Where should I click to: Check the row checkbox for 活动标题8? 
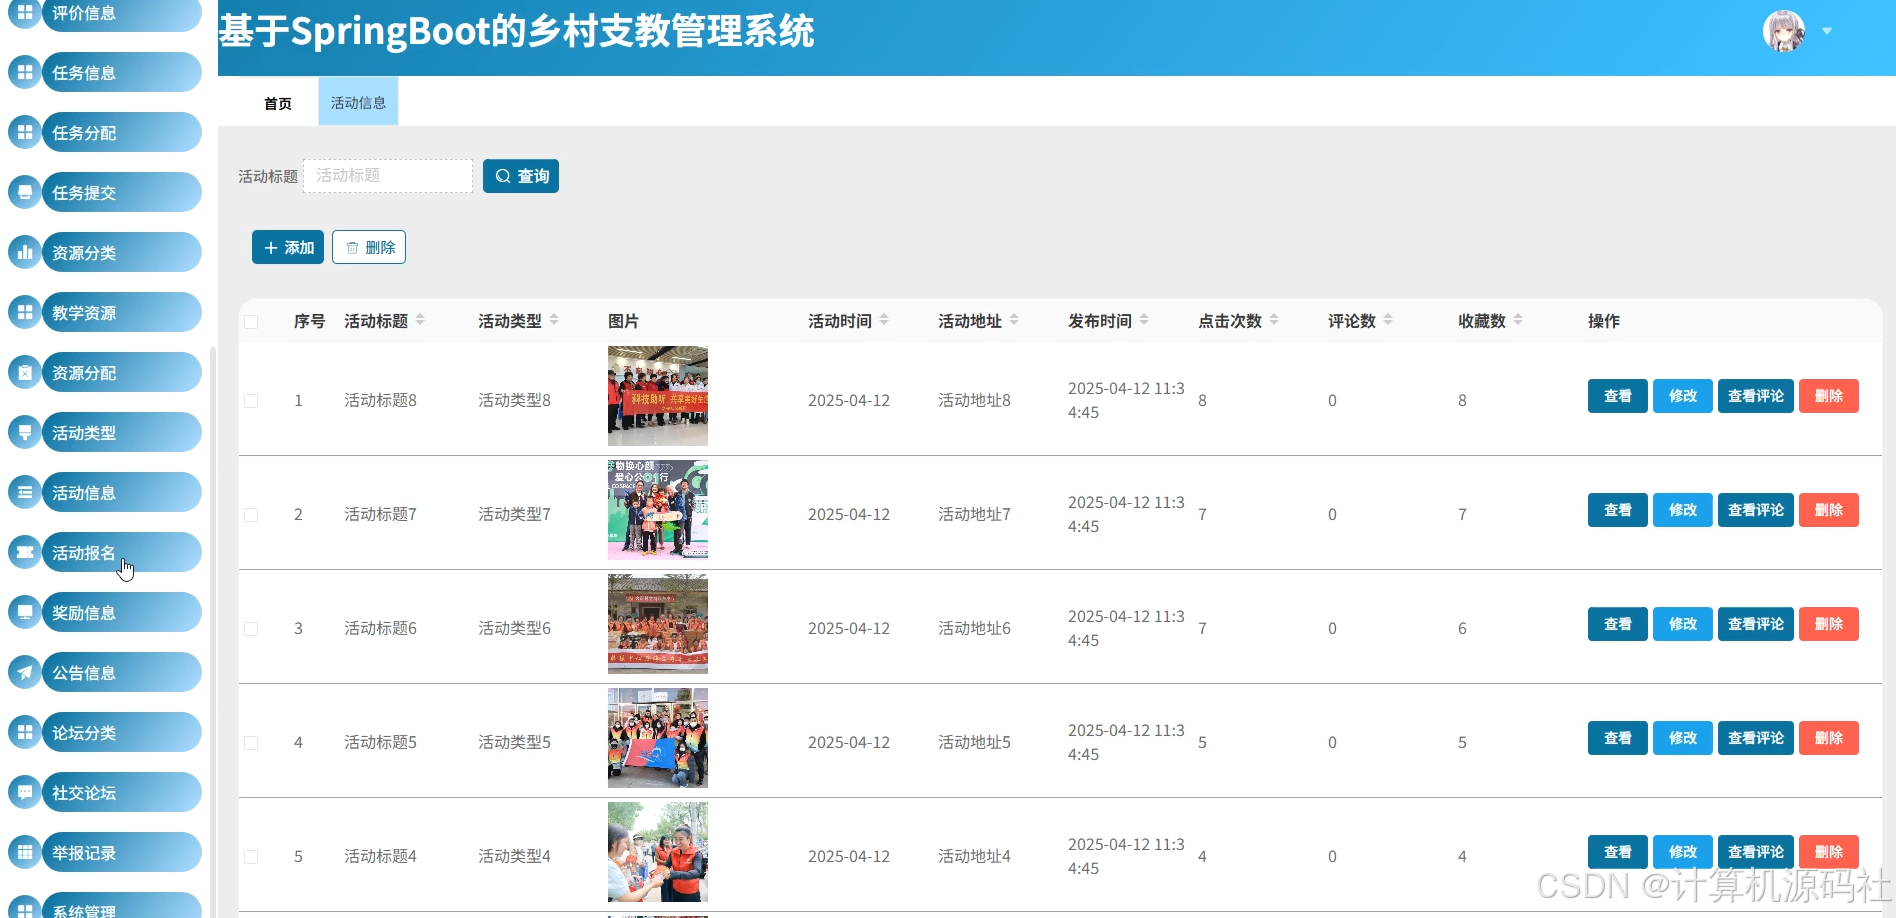pos(251,401)
